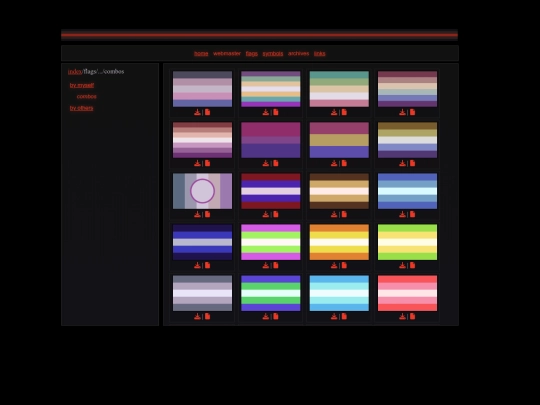Open file icon under teal, green, cream, pink flag

[344, 112]
